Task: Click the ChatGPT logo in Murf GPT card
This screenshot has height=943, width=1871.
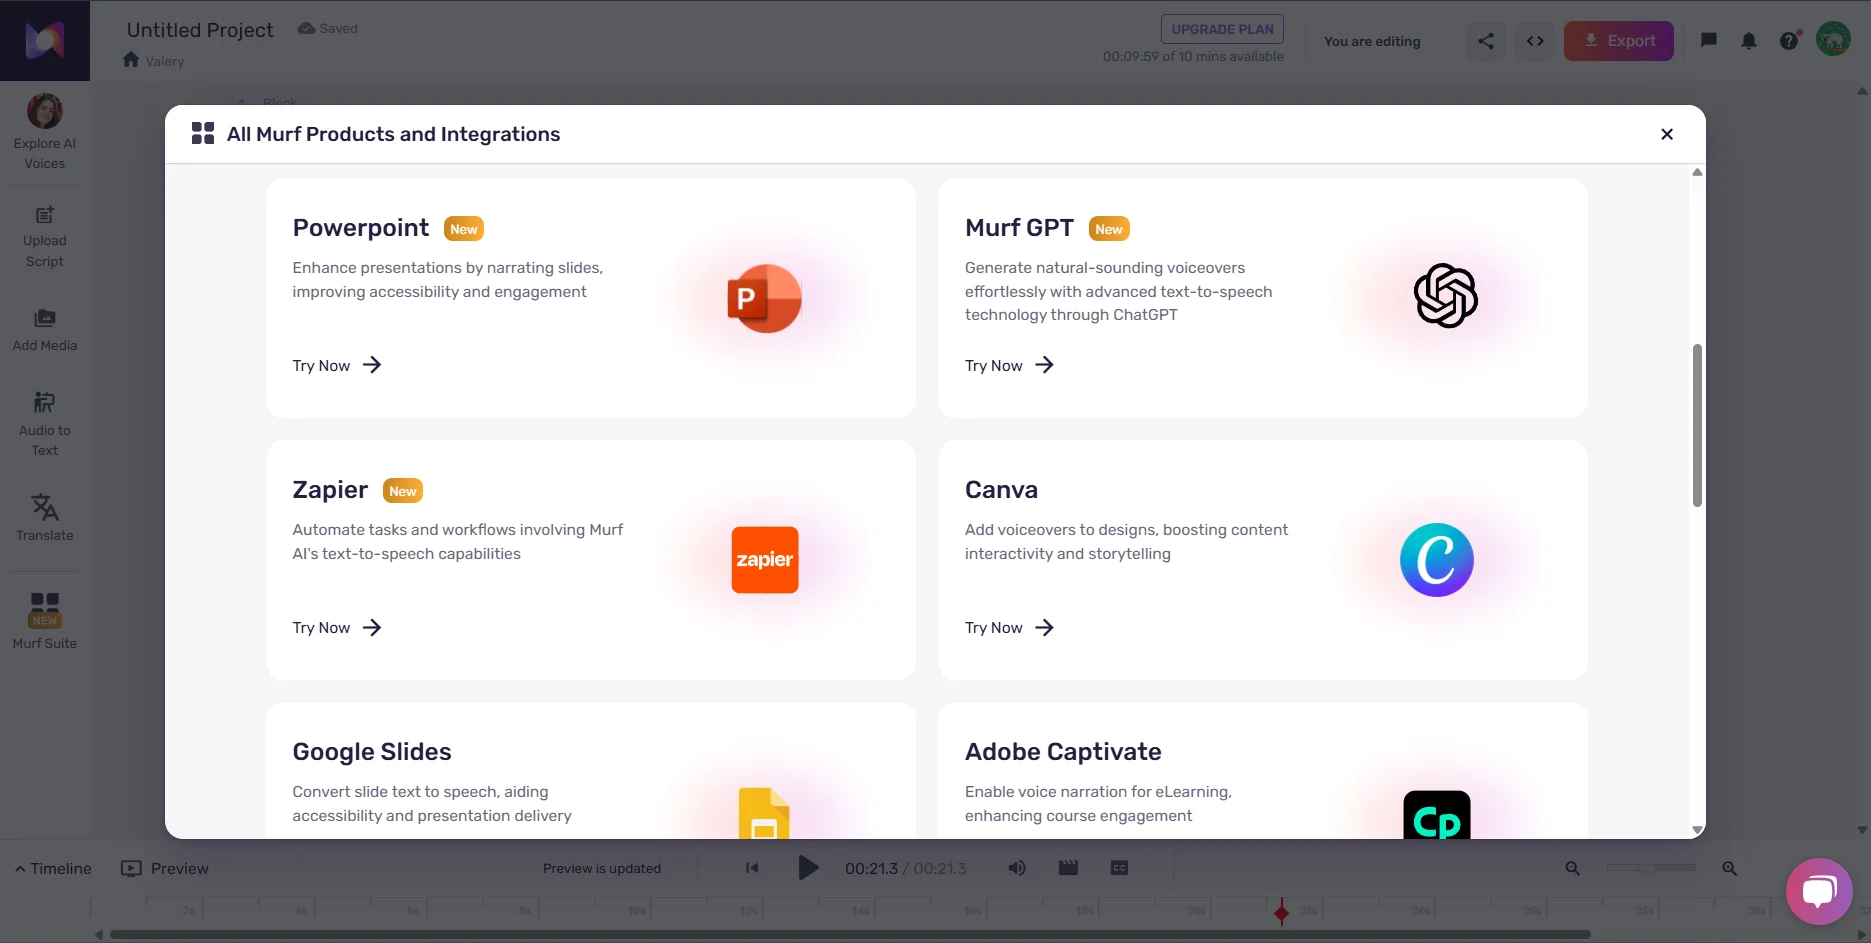Action: 1445,296
